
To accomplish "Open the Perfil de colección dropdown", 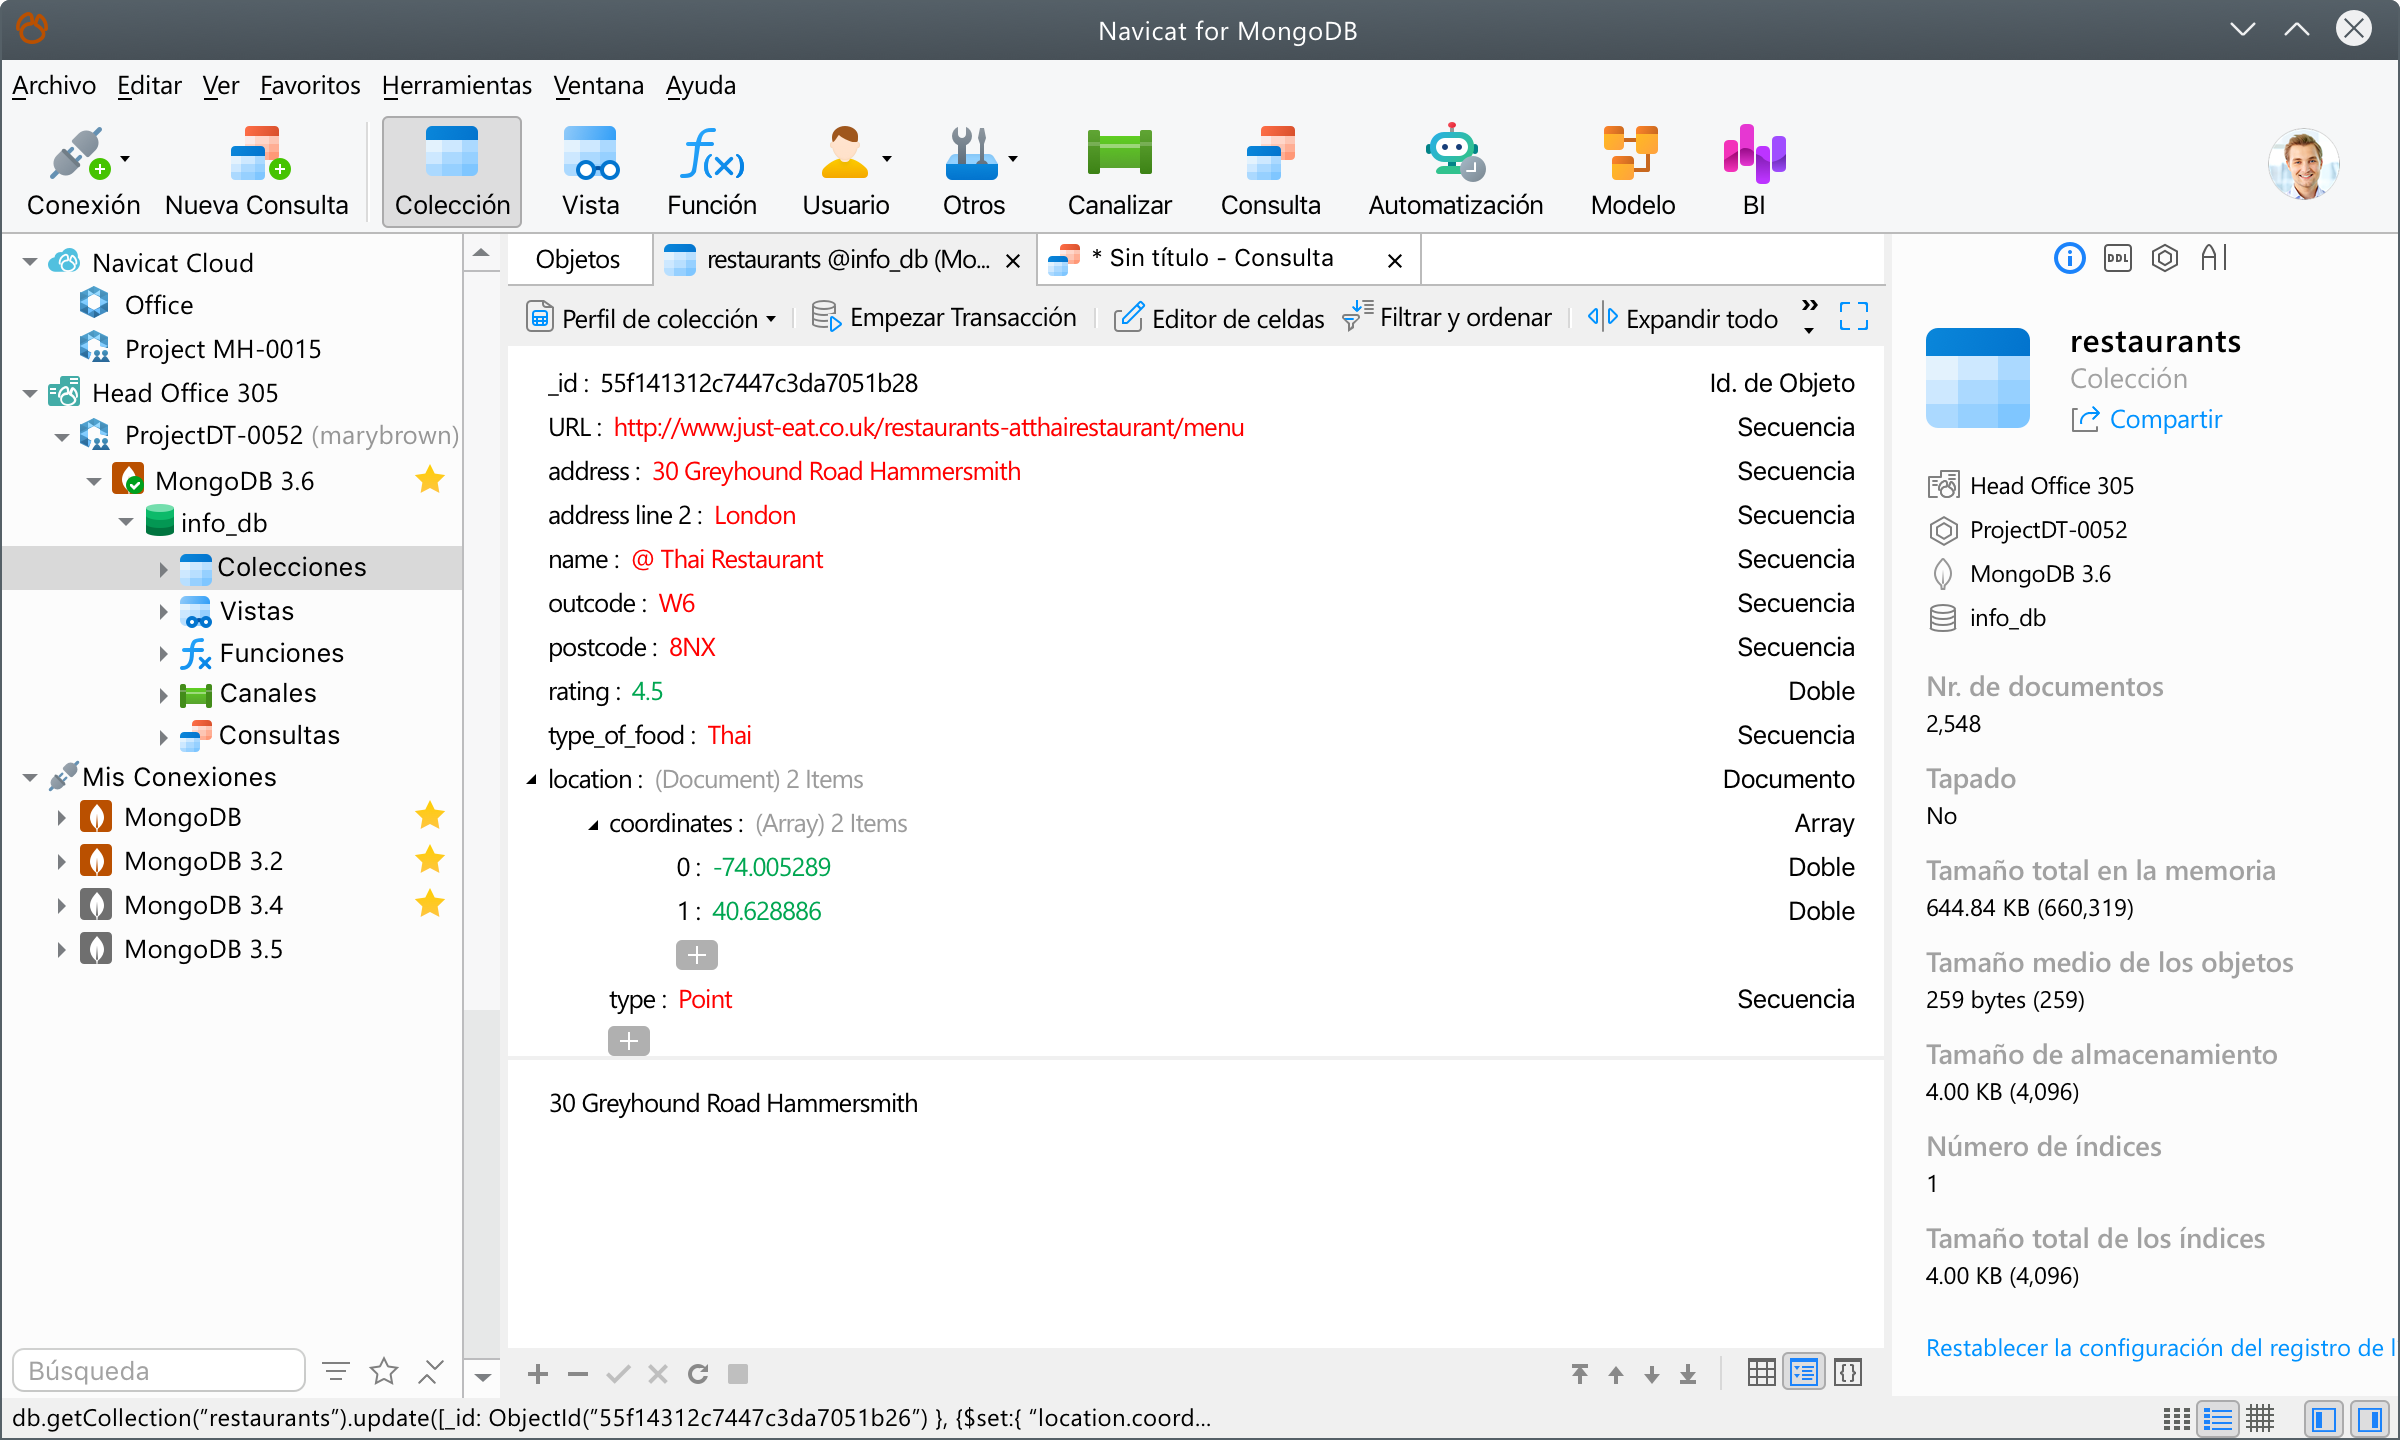I will pos(651,318).
